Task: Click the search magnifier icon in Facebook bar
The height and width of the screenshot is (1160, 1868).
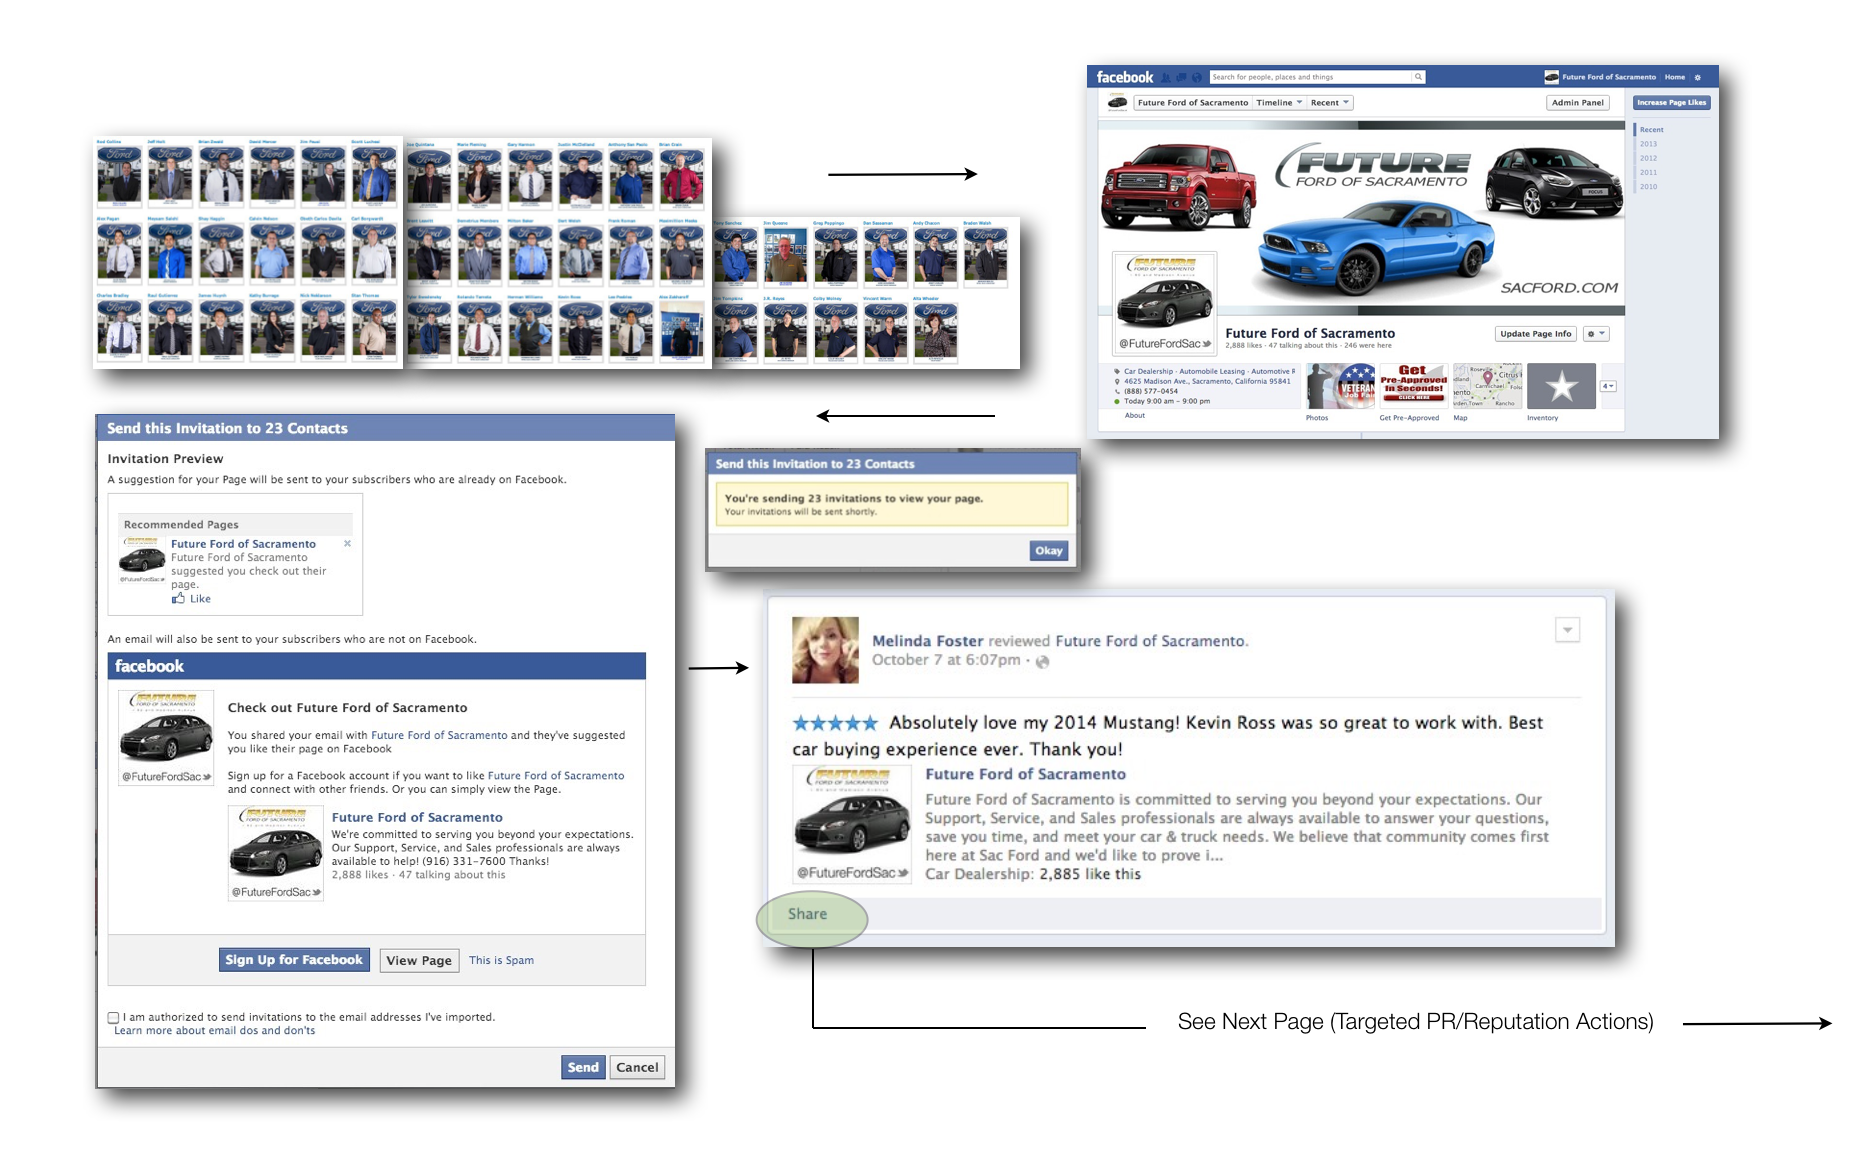Action: [1417, 77]
